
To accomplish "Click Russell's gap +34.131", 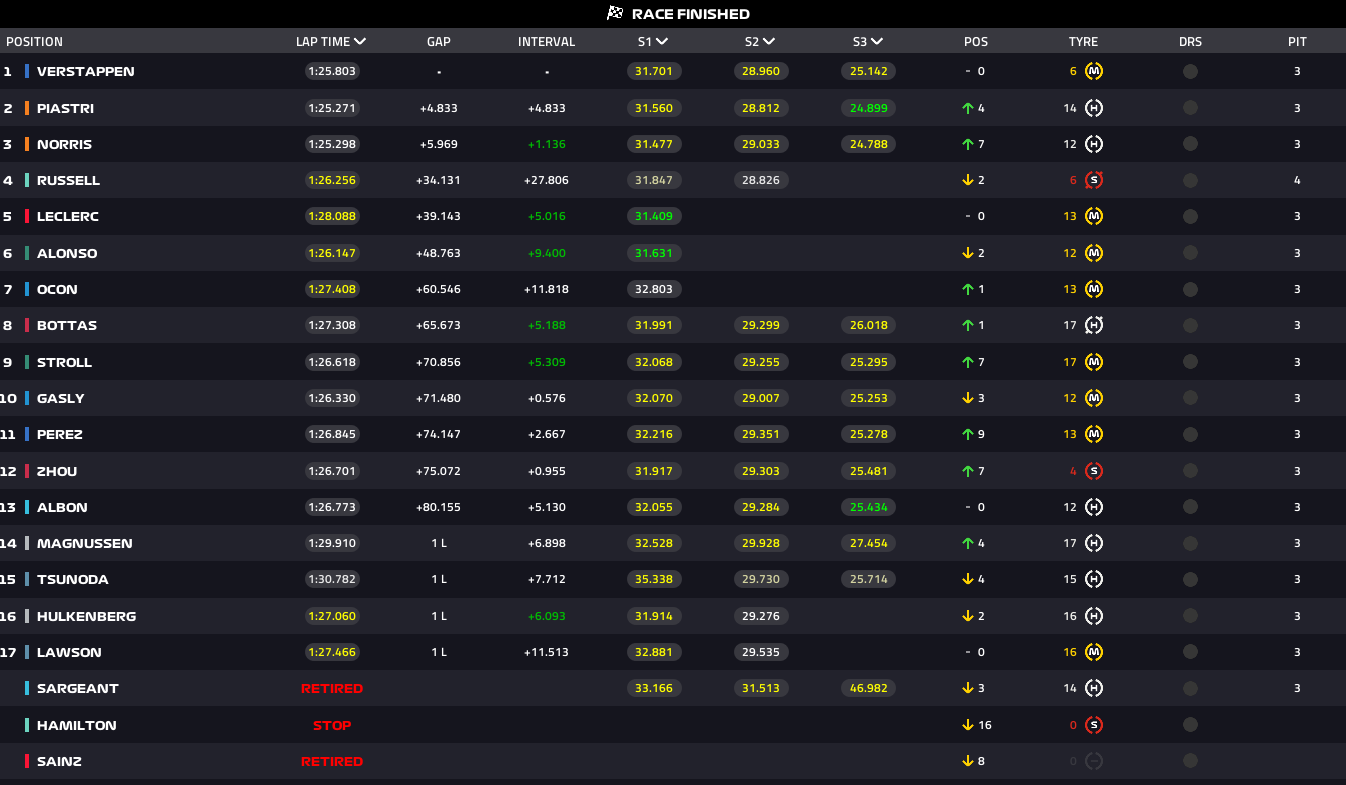I will [439, 181].
